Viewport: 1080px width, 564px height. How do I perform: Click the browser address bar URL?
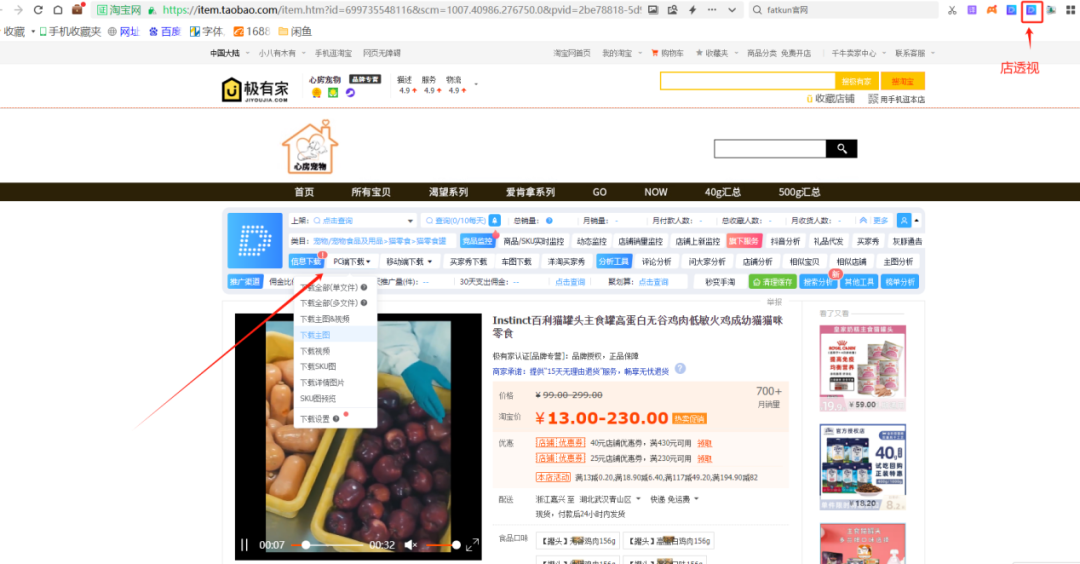tap(402, 10)
